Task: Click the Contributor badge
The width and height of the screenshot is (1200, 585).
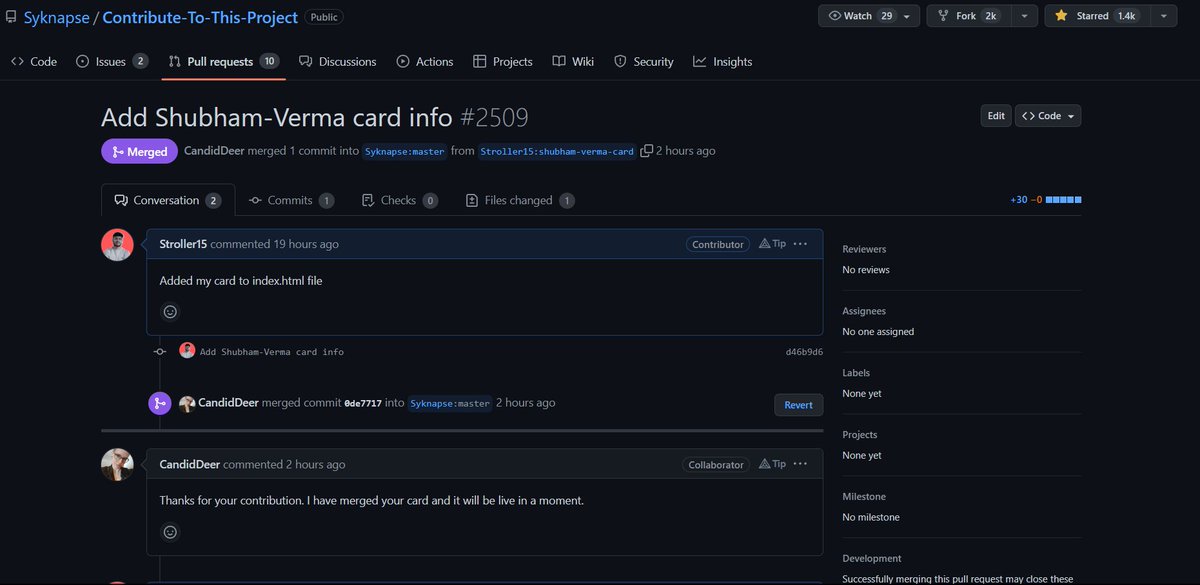Action: coord(718,244)
